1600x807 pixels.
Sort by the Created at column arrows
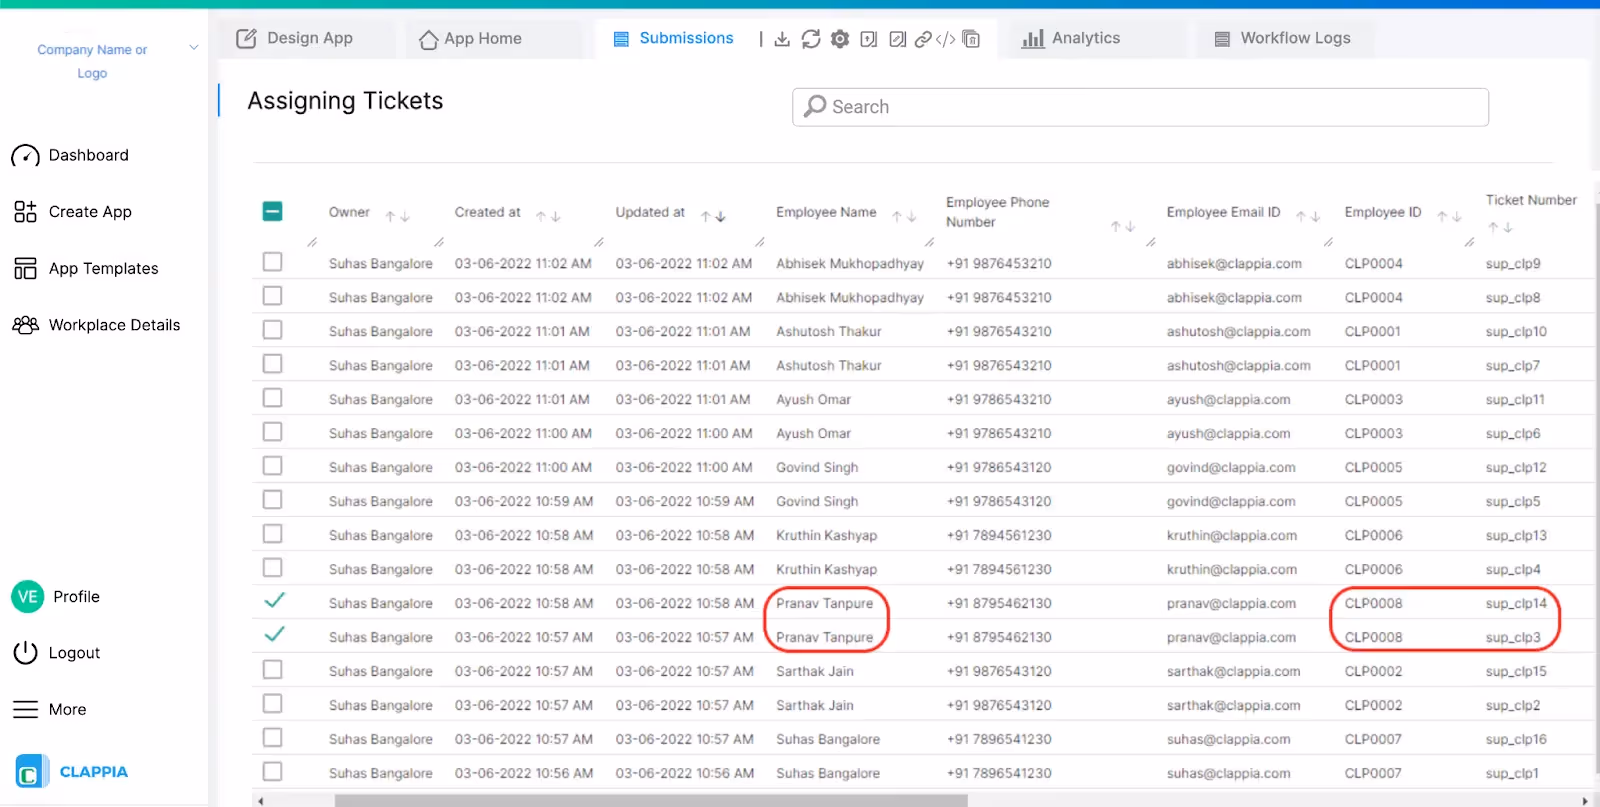pyautogui.click(x=548, y=216)
